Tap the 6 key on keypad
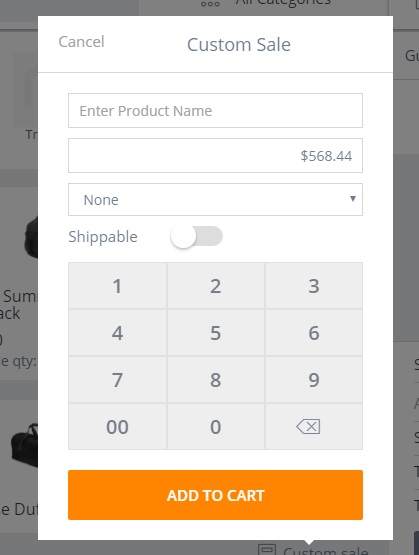The height and width of the screenshot is (555, 419). (x=314, y=333)
